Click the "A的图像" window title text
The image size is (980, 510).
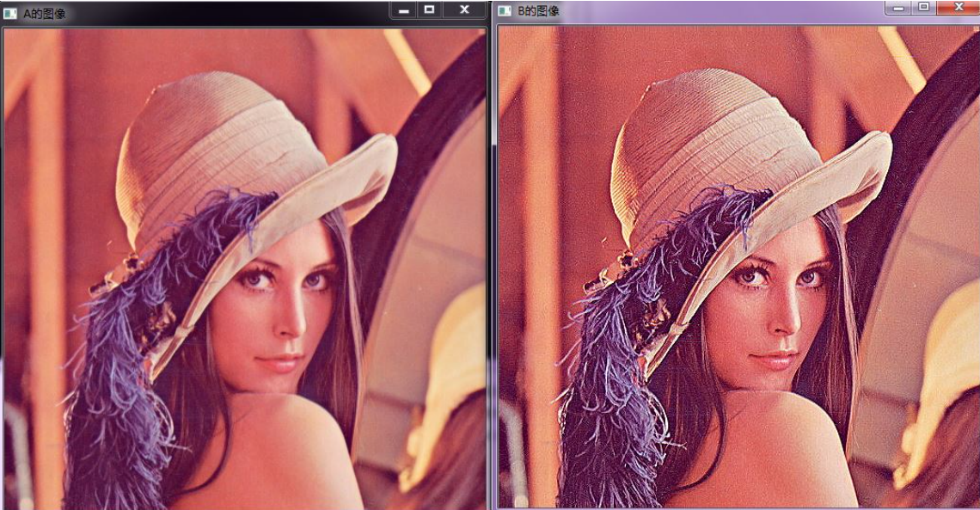coord(44,13)
